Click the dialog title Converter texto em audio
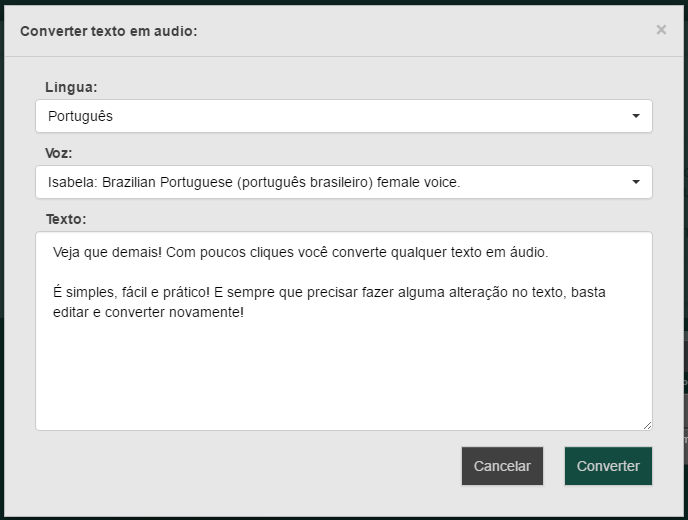This screenshot has width=688, height=520. pyautogui.click(x=109, y=31)
